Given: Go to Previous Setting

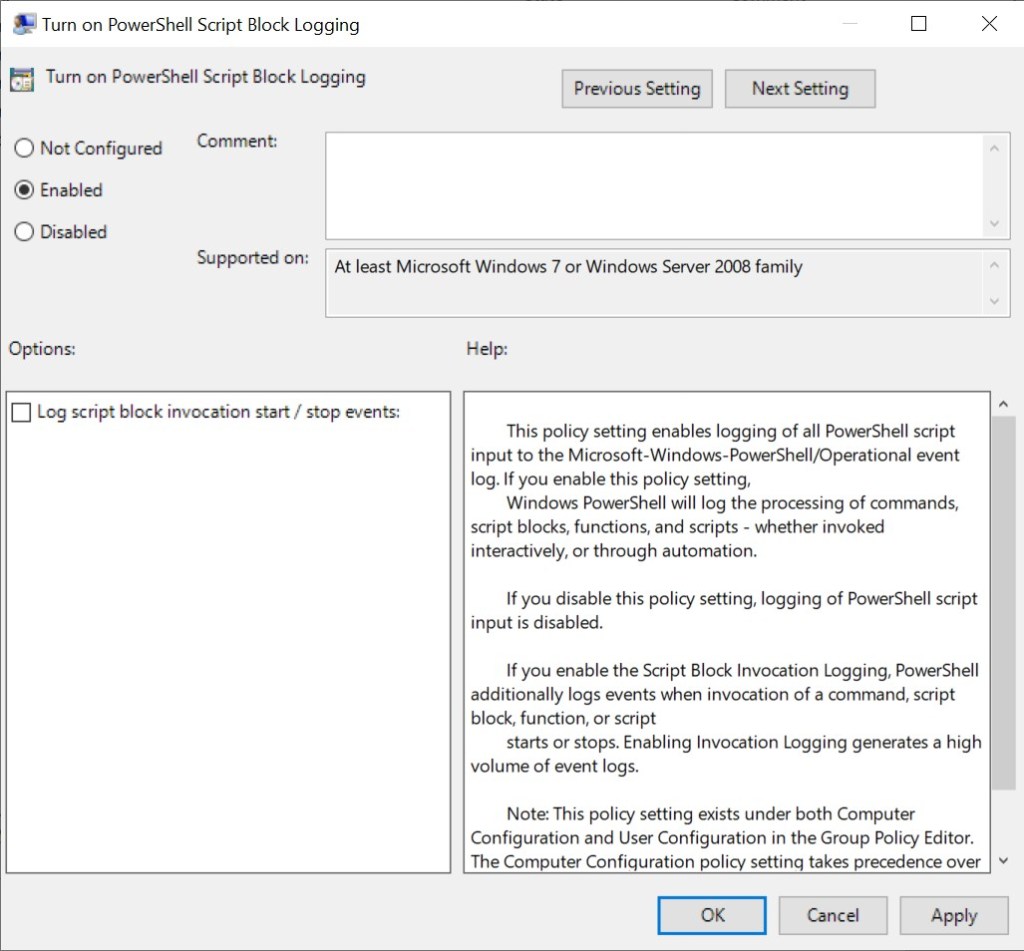Looking at the screenshot, I should (637, 89).
